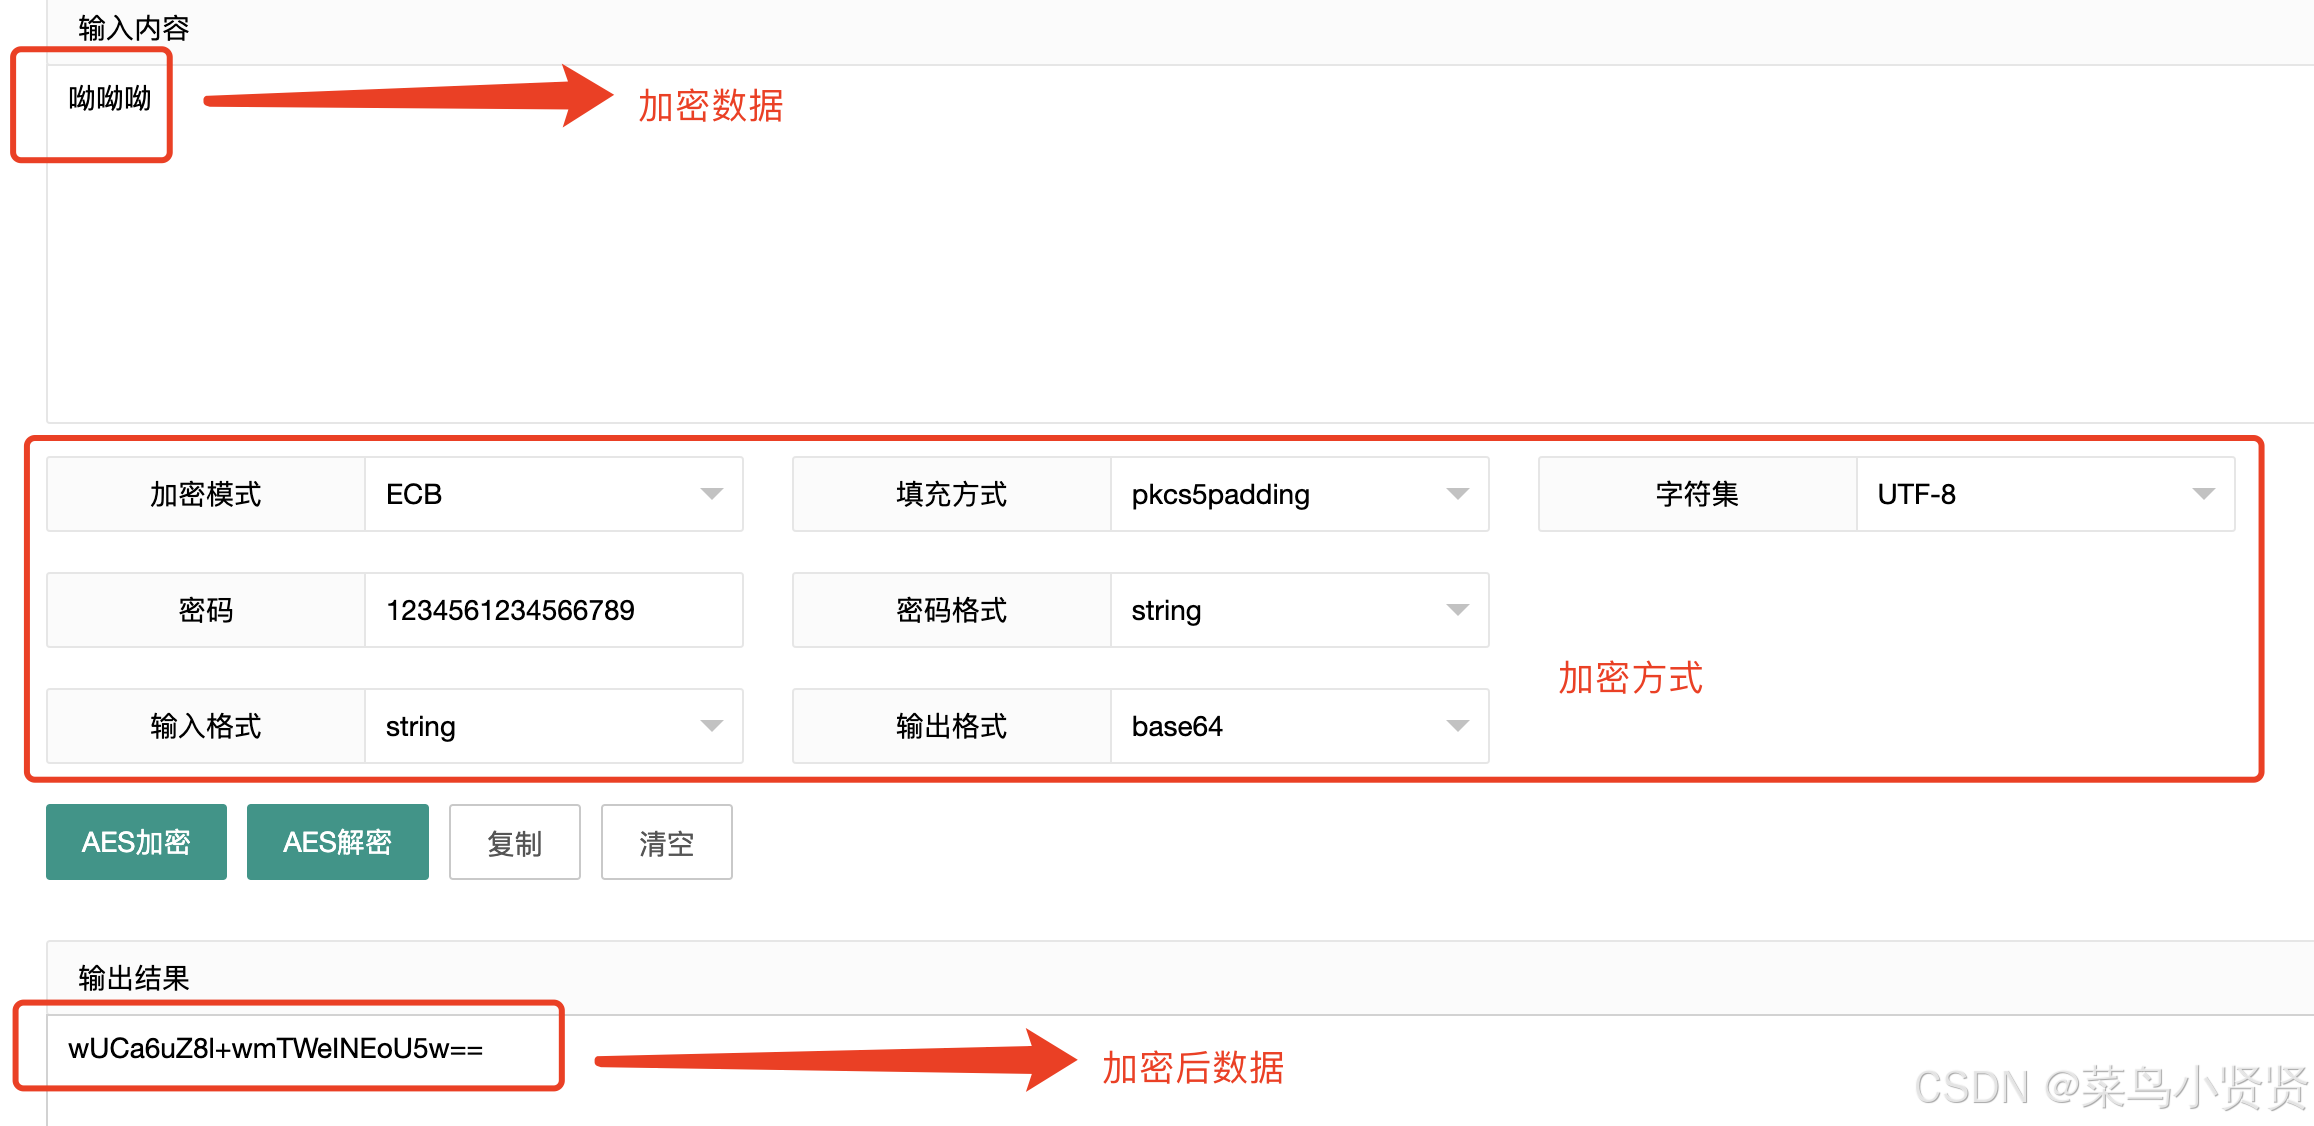Click the dropdown arrow beside pkcs5padding
This screenshot has height=1126, width=2314.
point(1459,493)
